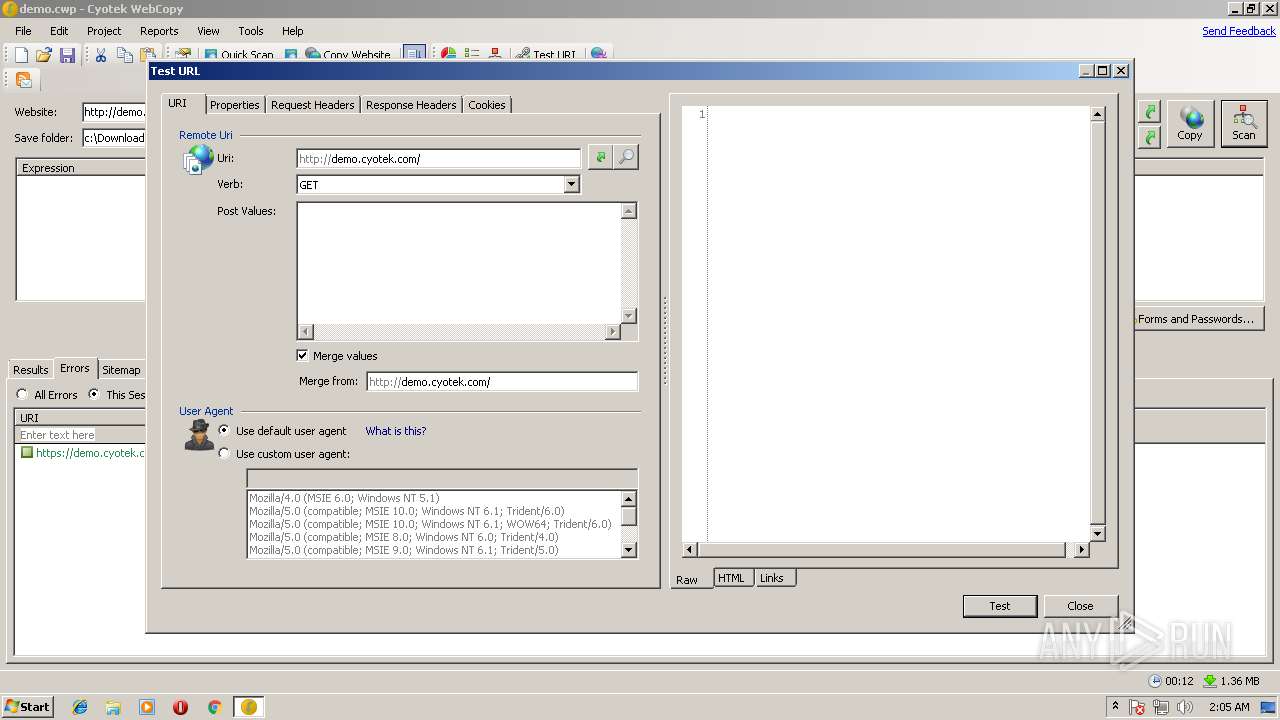Open Google Chrome from the taskbar

click(214, 707)
